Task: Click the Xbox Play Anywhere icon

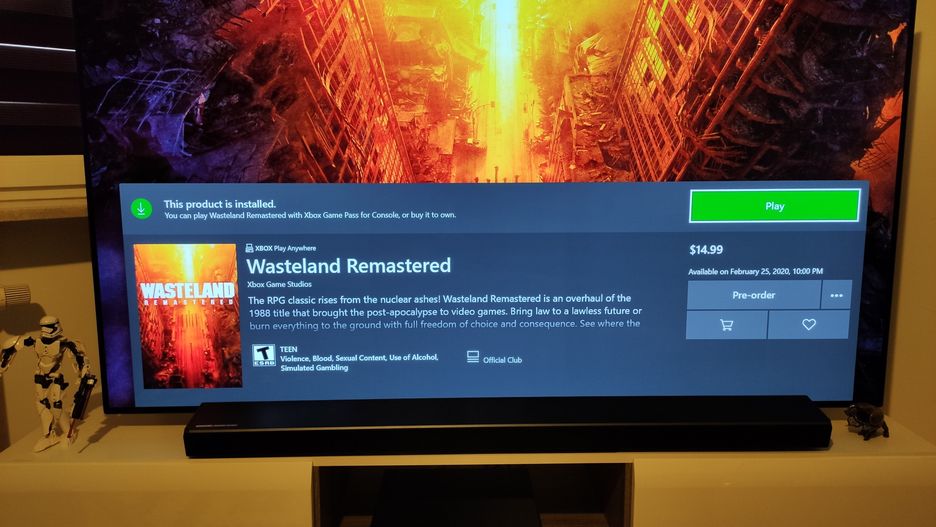Action: click(250, 248)
